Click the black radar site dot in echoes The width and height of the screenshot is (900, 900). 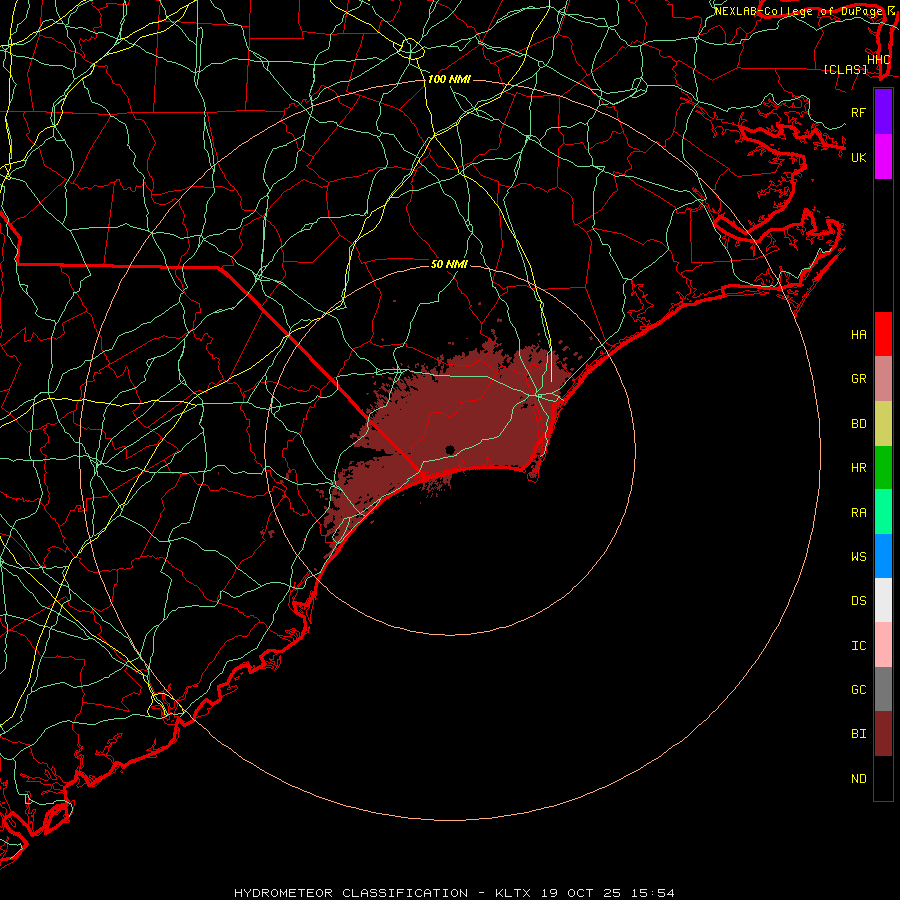[450, 449]
